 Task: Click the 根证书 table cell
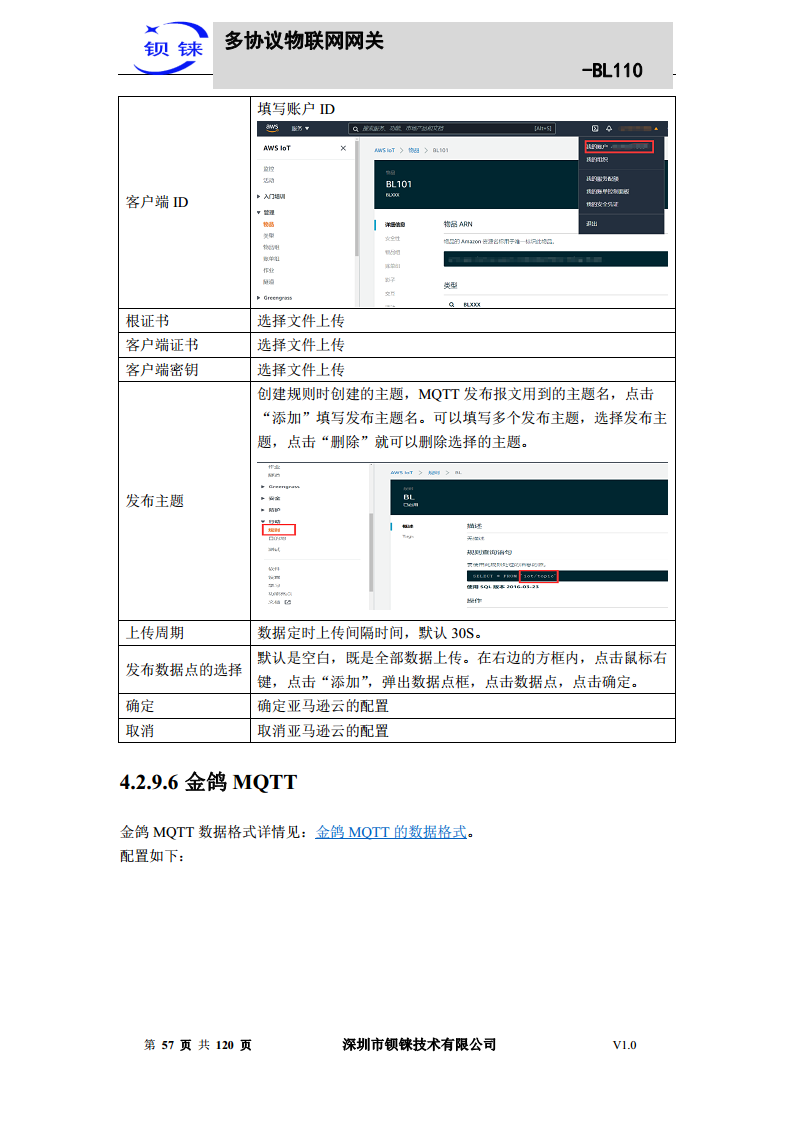point(185,321)
